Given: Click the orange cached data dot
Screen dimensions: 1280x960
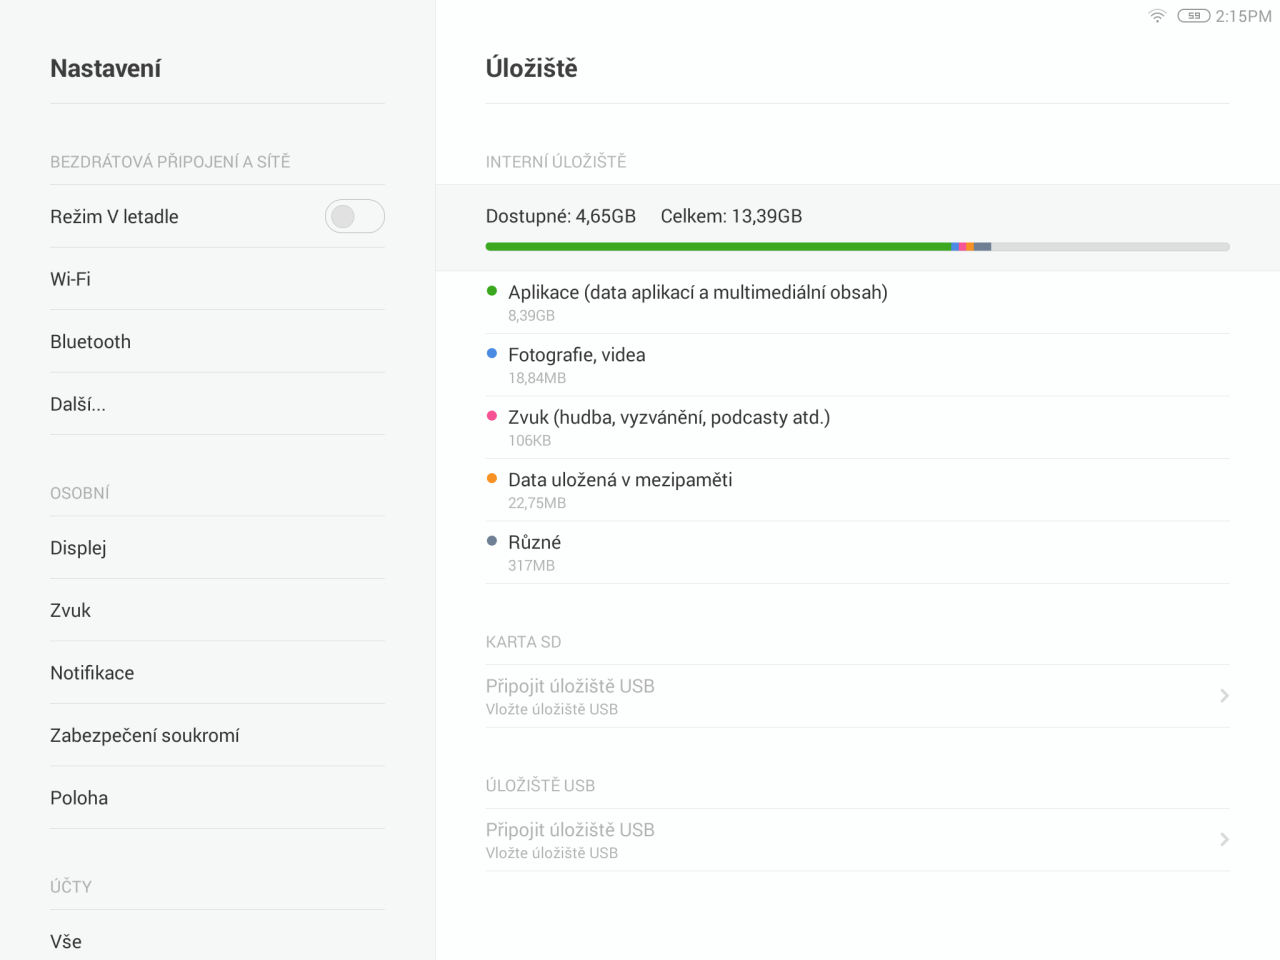Looking at the screenshot, I should point(492,478).
